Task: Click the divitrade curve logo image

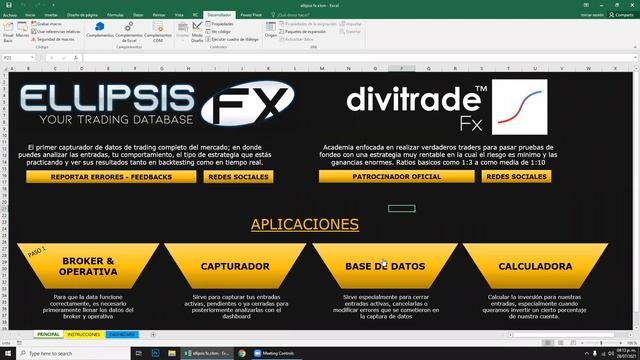Action: coord(520,107)
